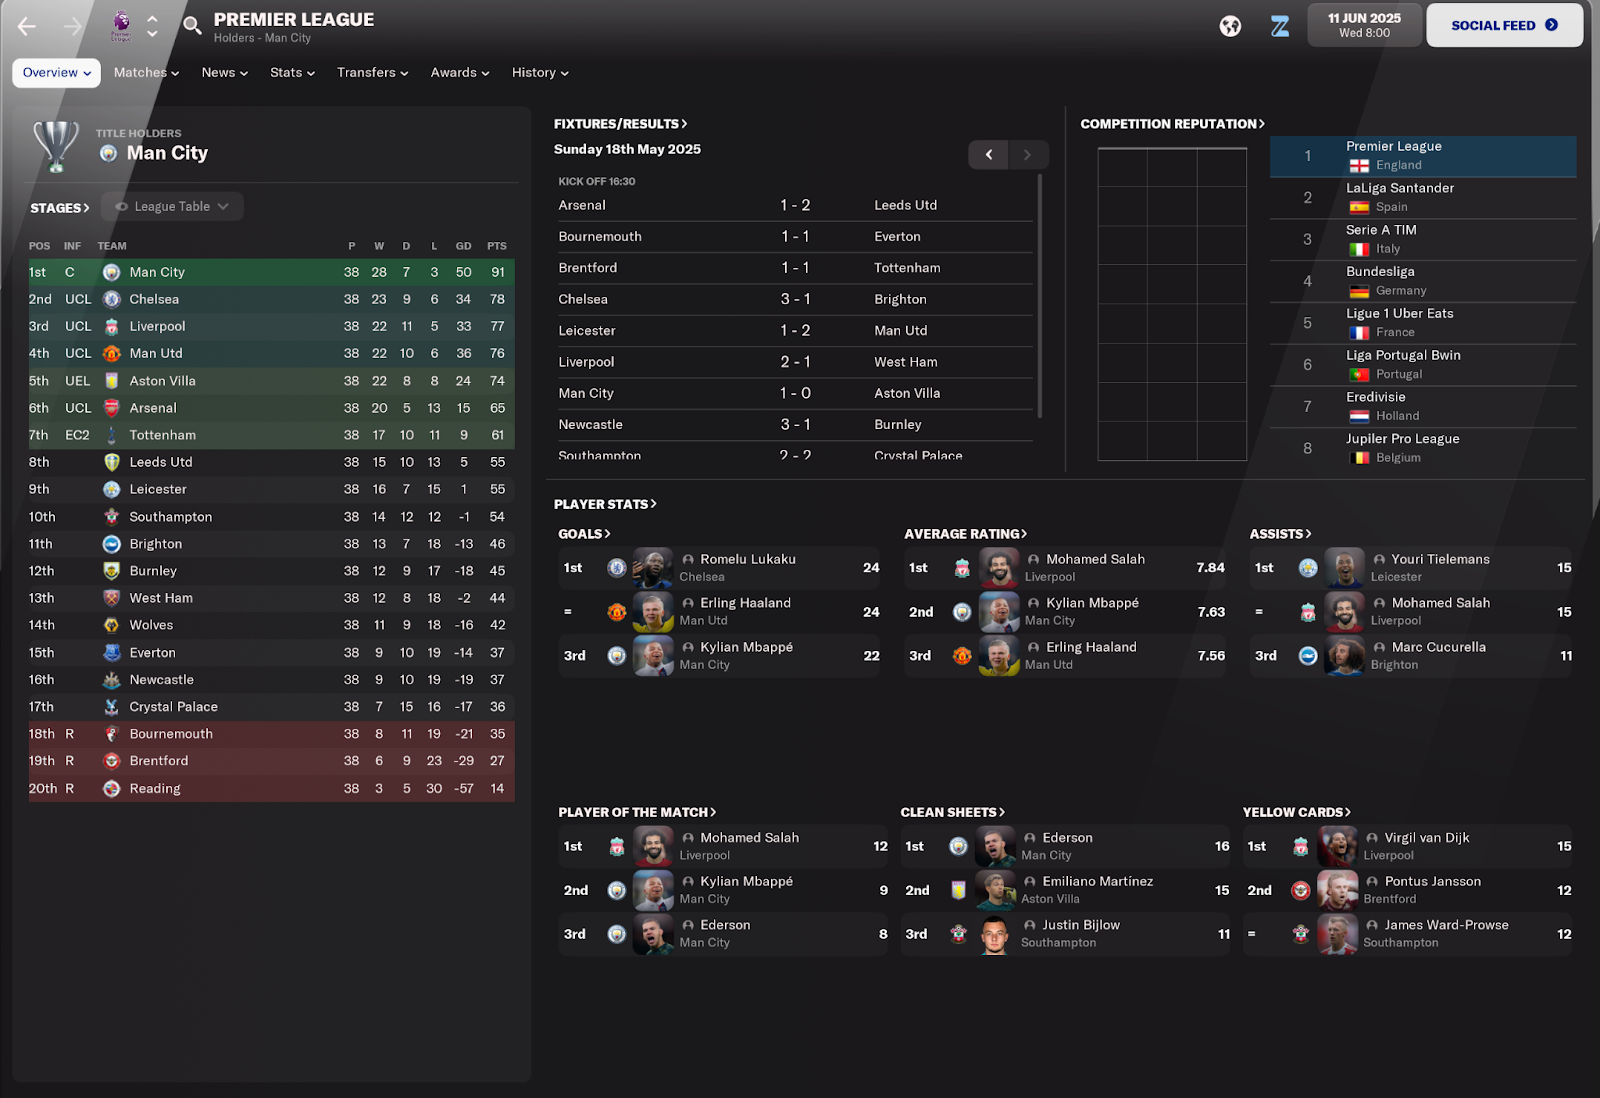The width and height of the screenshot is (1600, 1098).
Task: Expand the Transfers menu
Action: point(372,73)
